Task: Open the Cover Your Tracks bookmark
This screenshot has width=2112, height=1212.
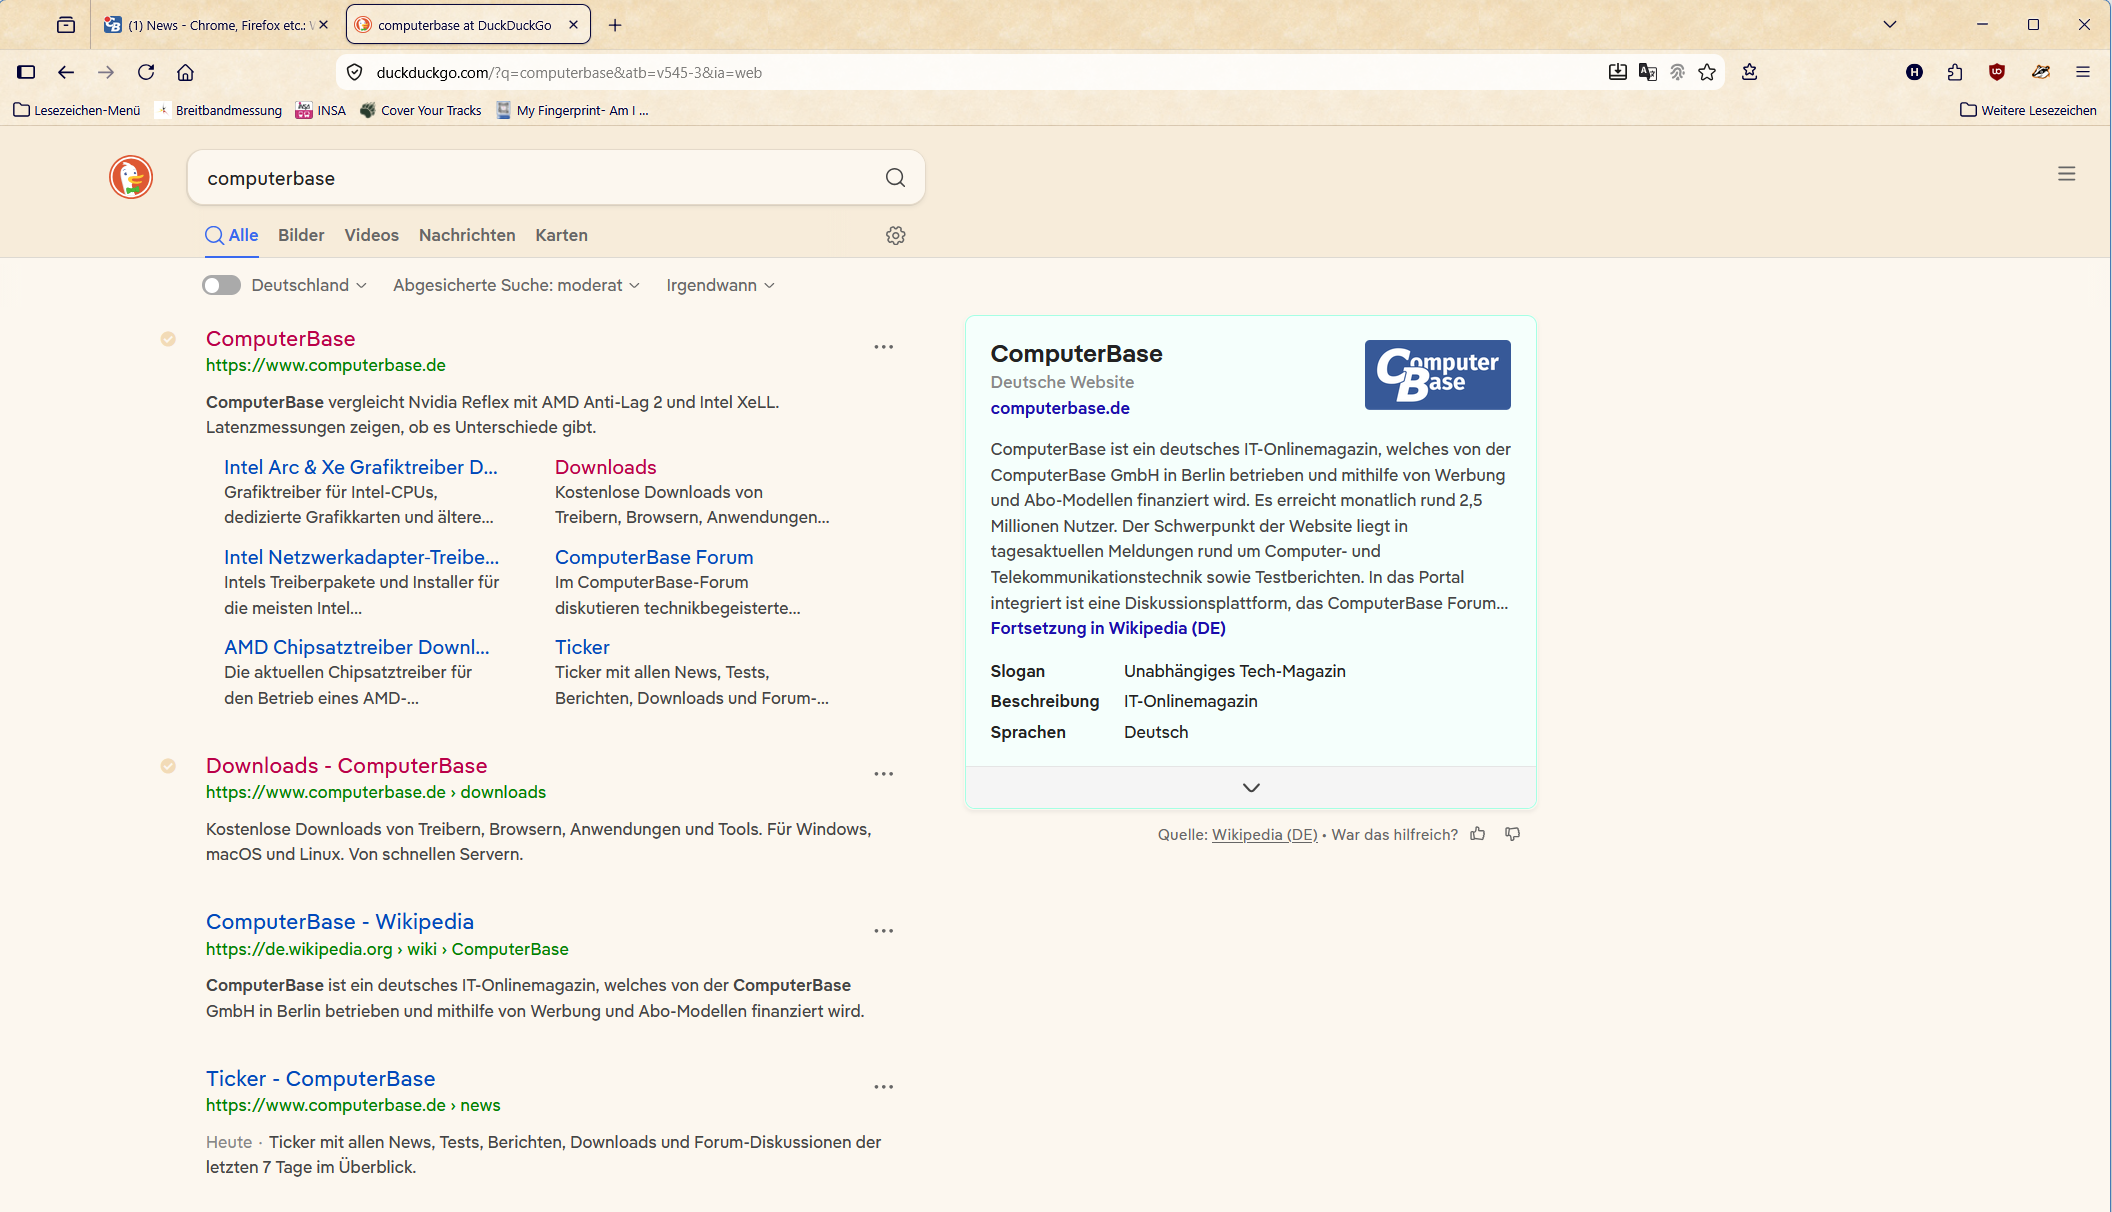Action: tap(421, 110)
